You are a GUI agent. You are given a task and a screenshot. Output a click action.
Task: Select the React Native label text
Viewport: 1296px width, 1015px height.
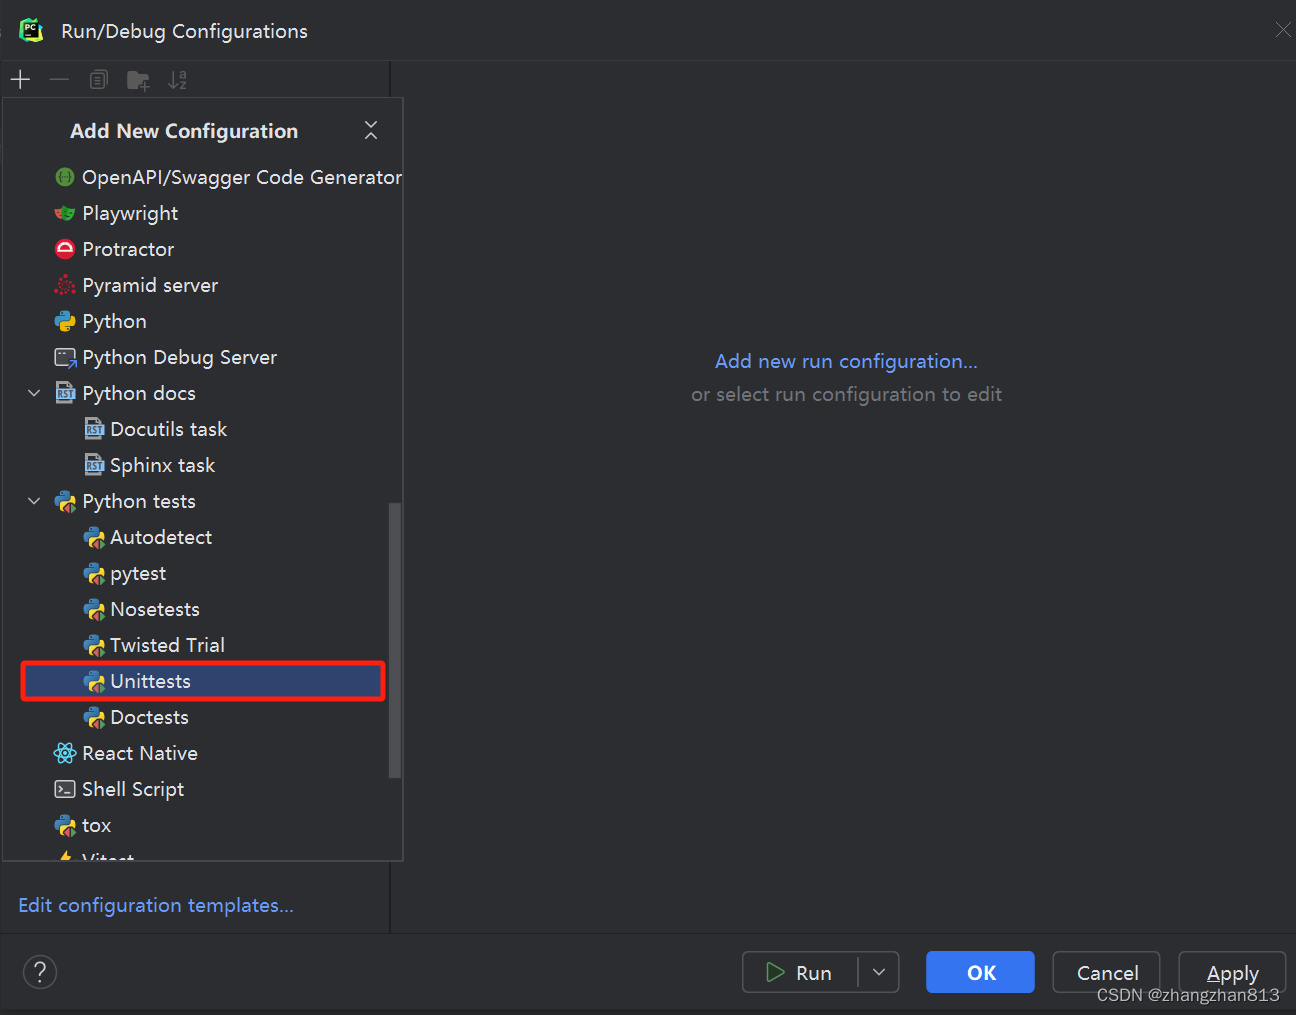(140, 753)
